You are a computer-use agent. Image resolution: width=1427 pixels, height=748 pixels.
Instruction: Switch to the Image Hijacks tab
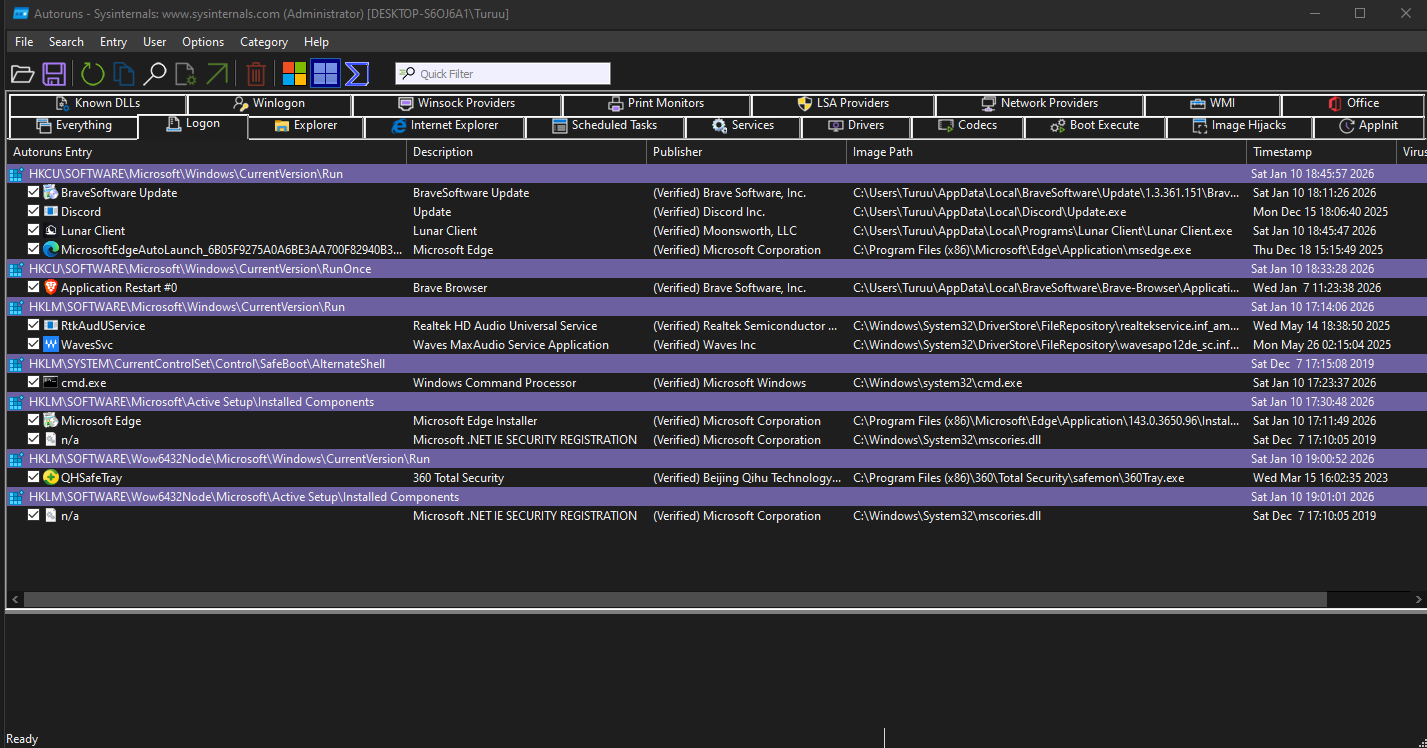click(1239, 126)
